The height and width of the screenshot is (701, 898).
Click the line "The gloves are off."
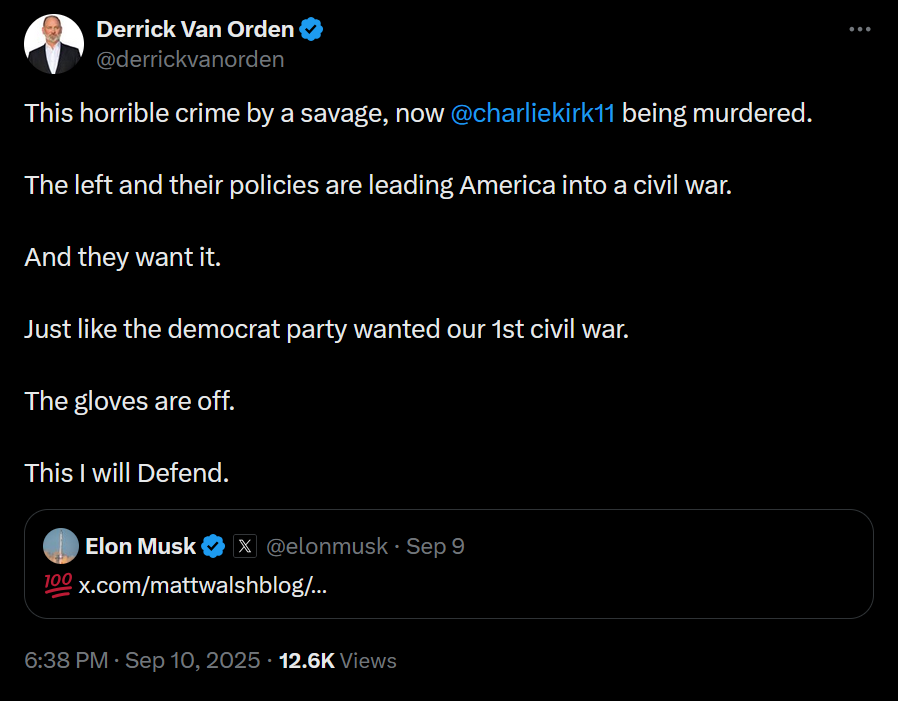[129, 401]
